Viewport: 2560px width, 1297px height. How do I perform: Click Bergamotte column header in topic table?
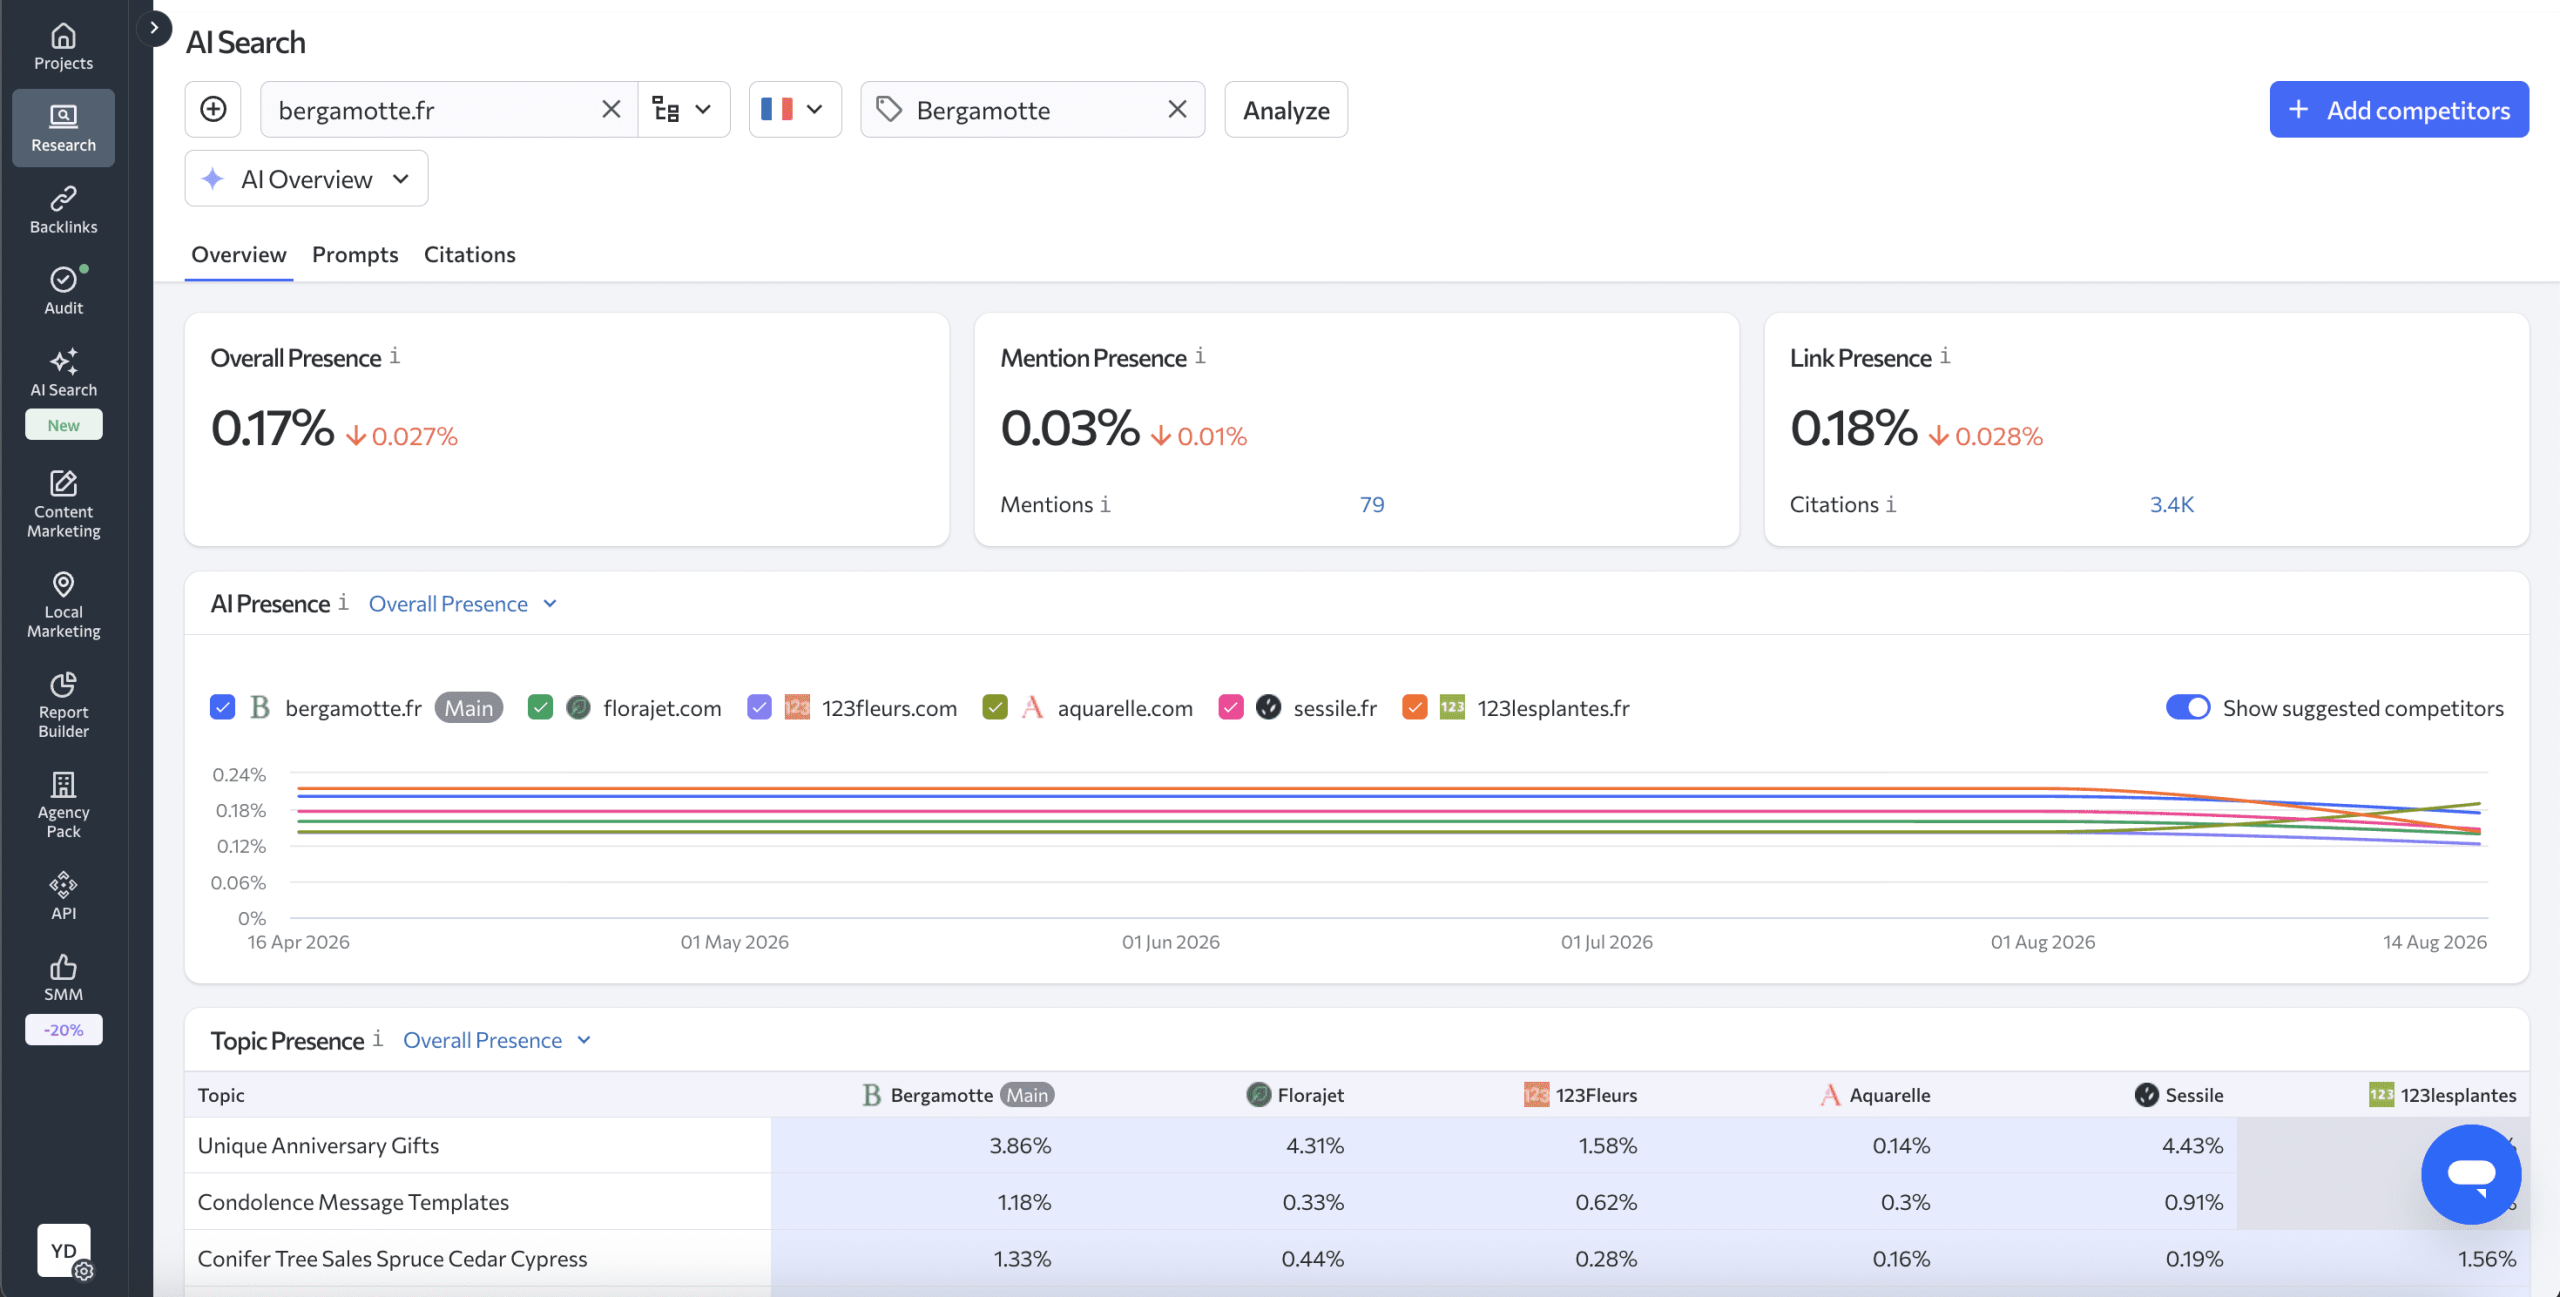957,1095
